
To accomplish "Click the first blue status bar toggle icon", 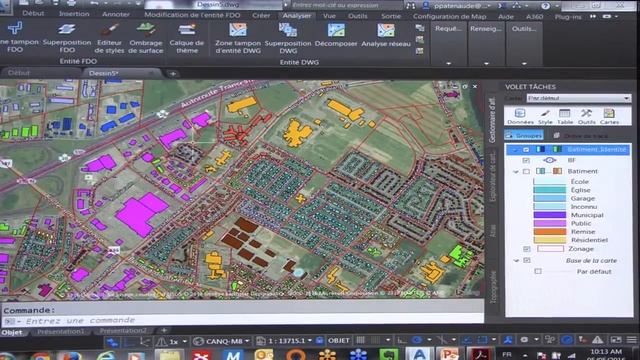I will tap(113, 342).
